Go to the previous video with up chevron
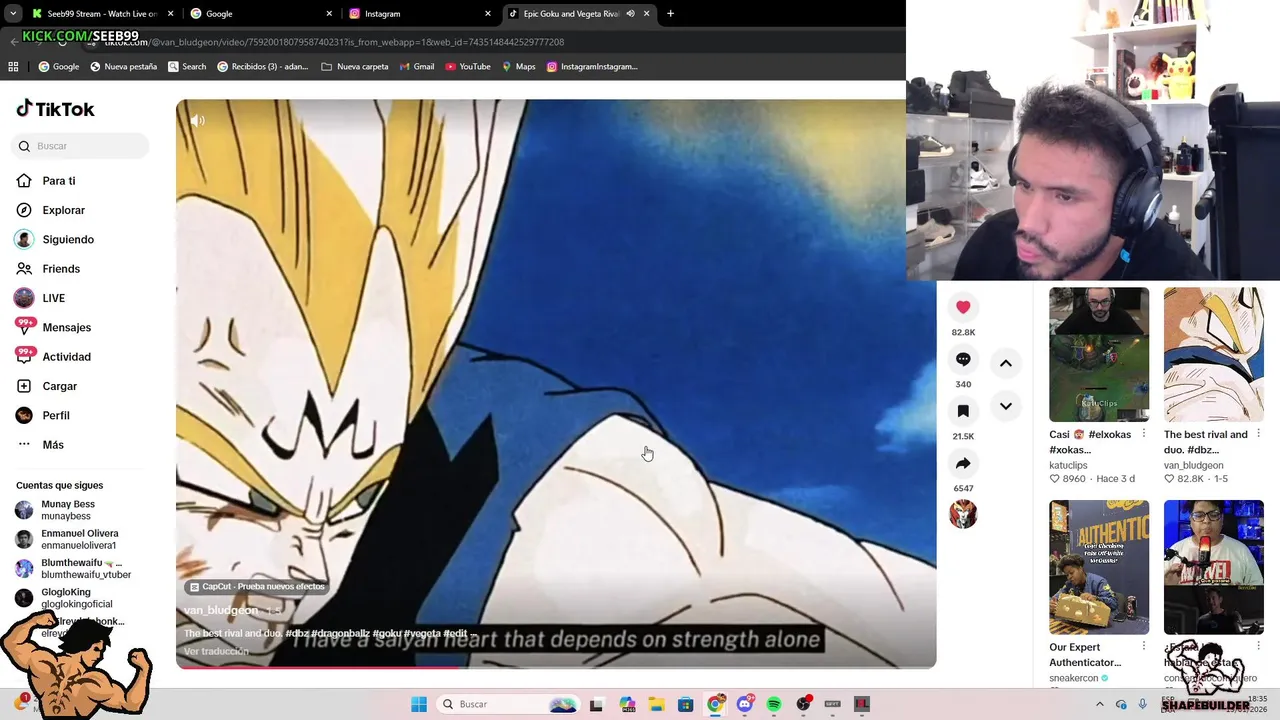1280x720 pixels. point(1006,363)
